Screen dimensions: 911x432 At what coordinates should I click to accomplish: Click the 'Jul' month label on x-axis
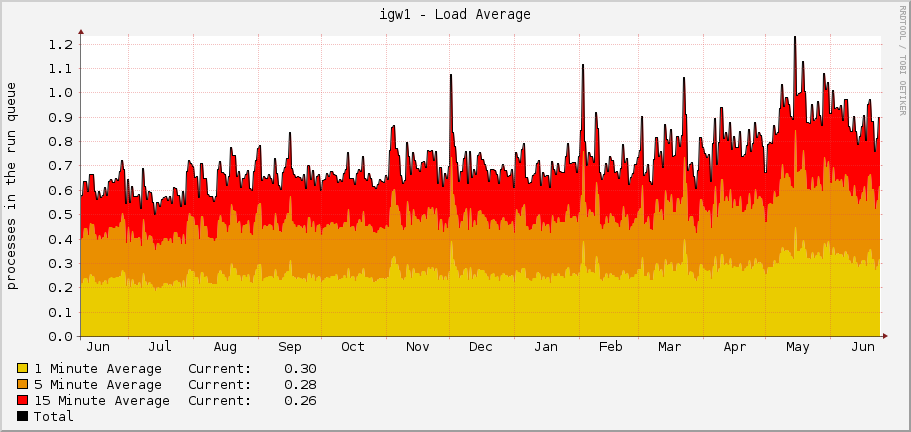coord(160,347)
